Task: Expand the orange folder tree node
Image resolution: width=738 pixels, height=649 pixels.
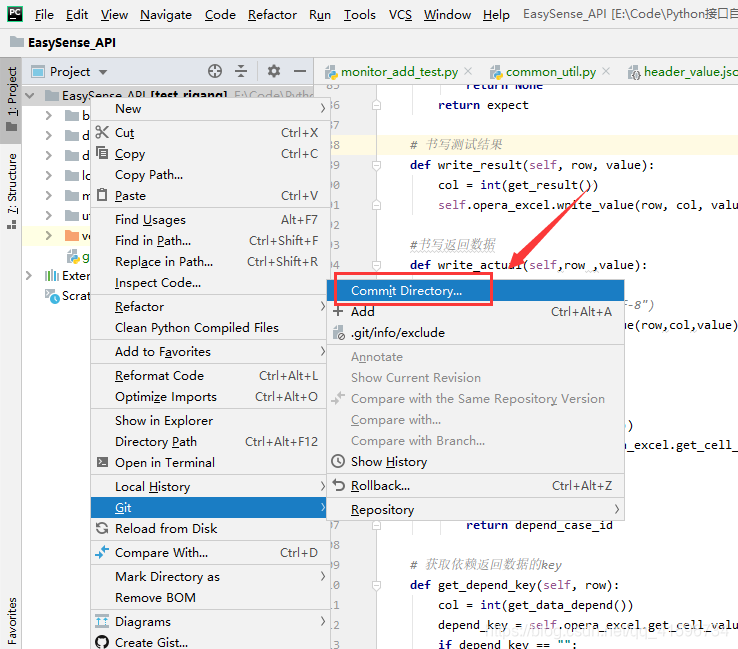Action: (x=48, y=235)
